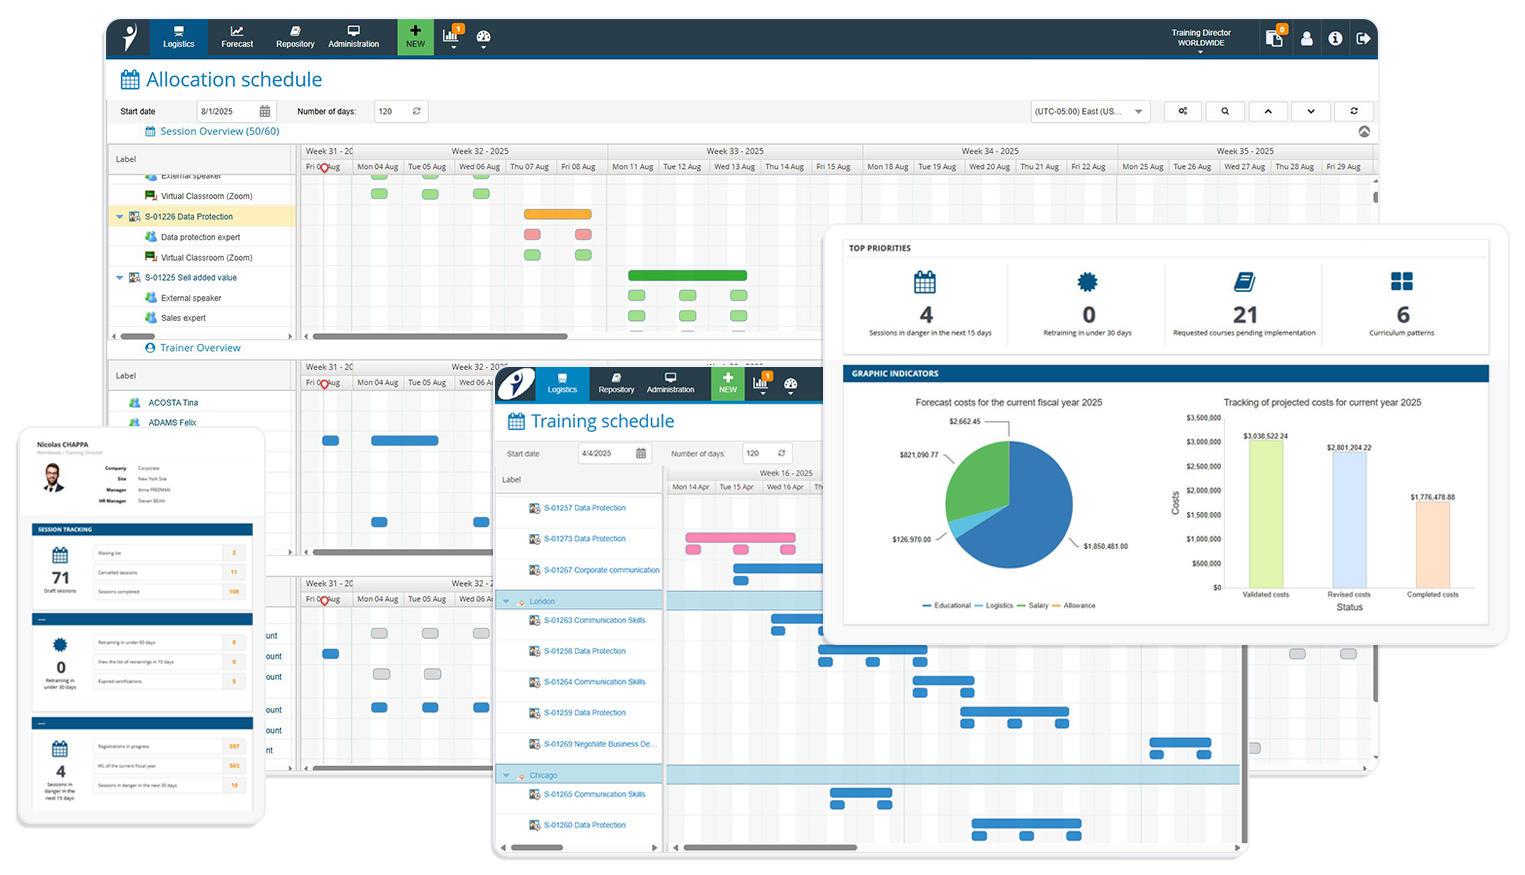Click the up chevron button in toolbar
Viewport: 1525px width, 875px height.
[x=1268, y=111]
